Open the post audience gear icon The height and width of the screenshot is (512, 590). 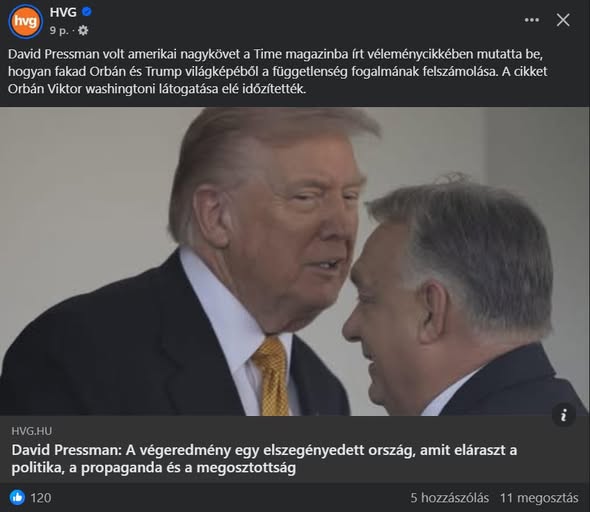[83, 30]
